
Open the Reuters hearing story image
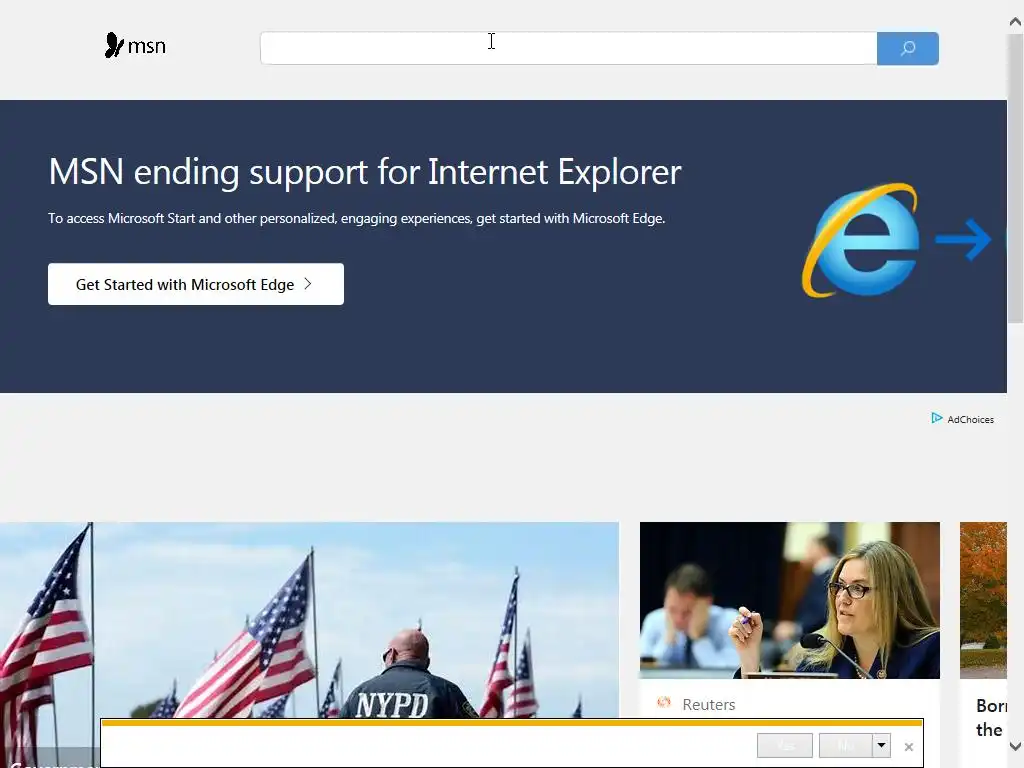pos(790,600)
